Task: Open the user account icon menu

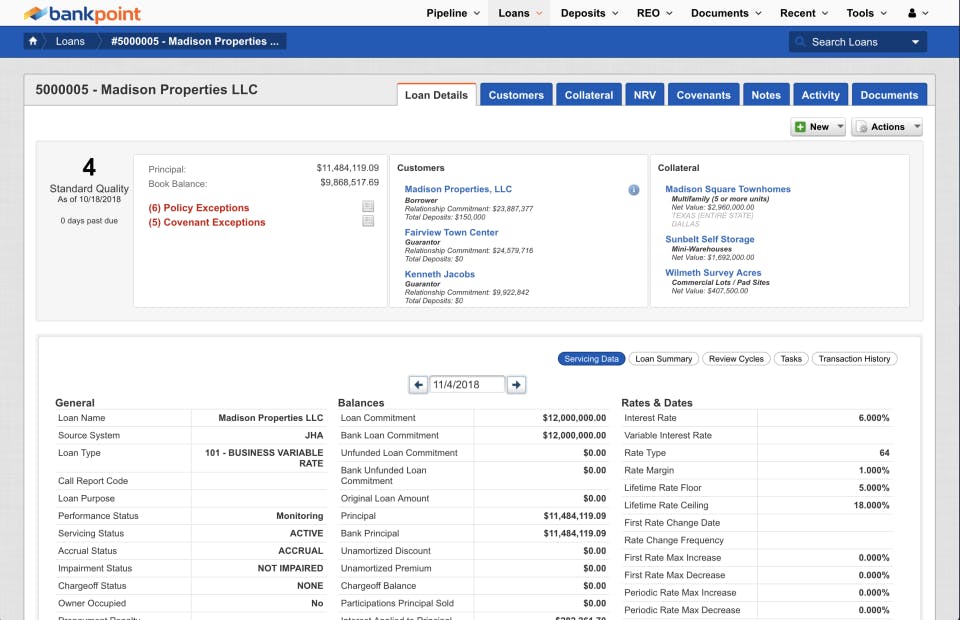Action: tap(918, 13)
